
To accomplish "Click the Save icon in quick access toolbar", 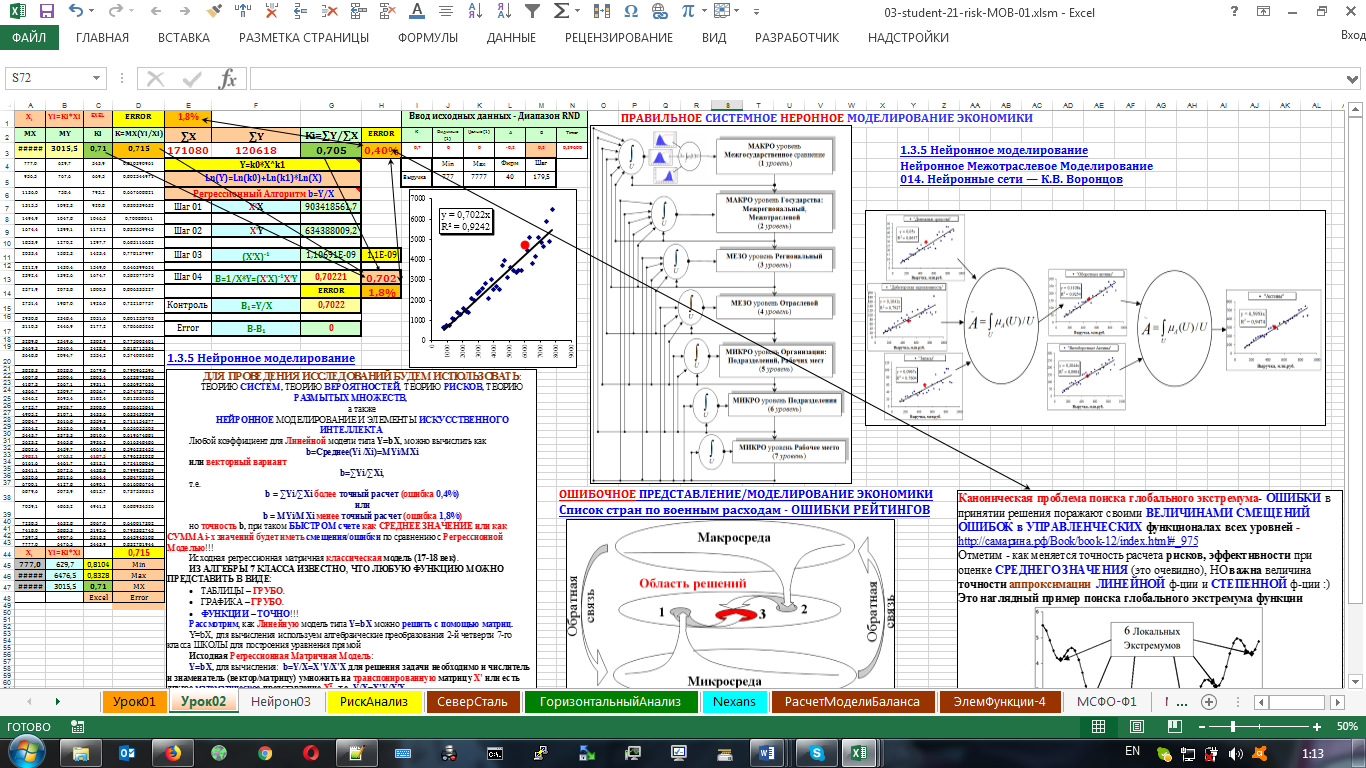I will (49, 13).
